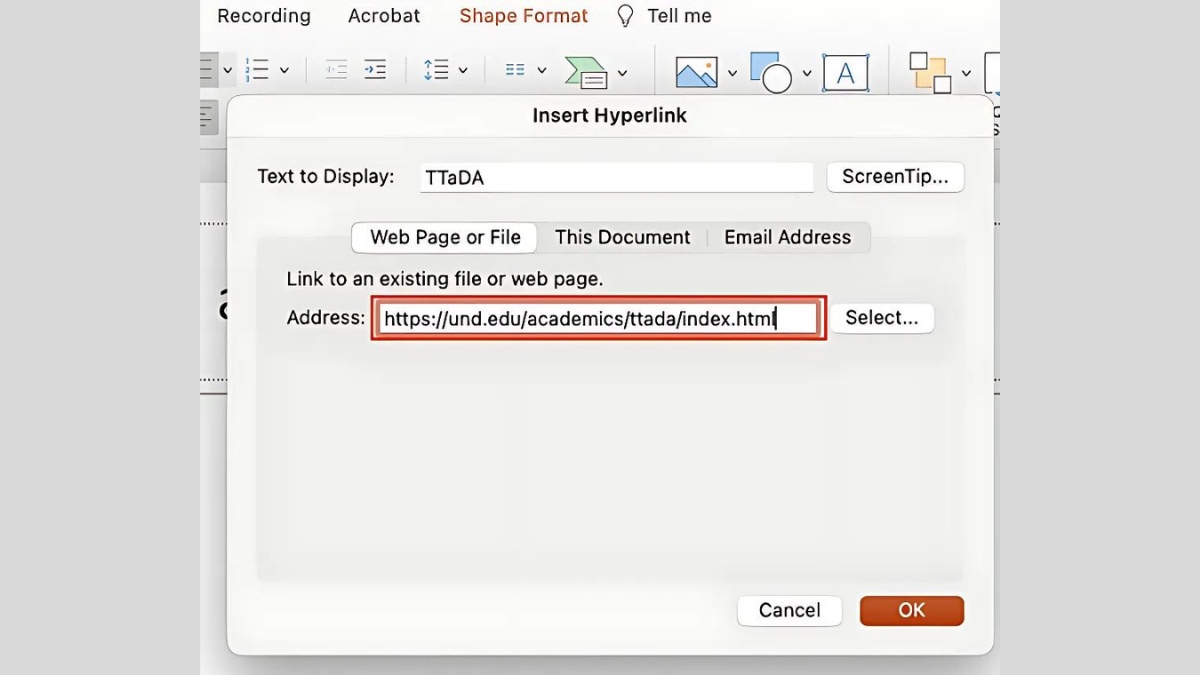Click the Tell me lightbulb icon

coord(626,16)
